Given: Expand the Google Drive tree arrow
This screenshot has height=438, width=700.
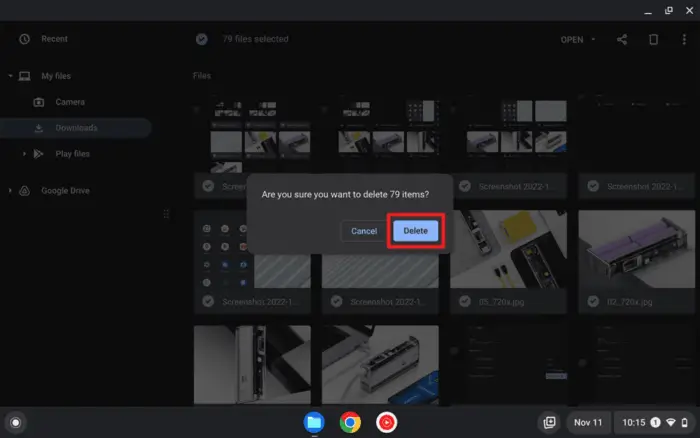Looking at the screenshot, I should coord(10,191).
